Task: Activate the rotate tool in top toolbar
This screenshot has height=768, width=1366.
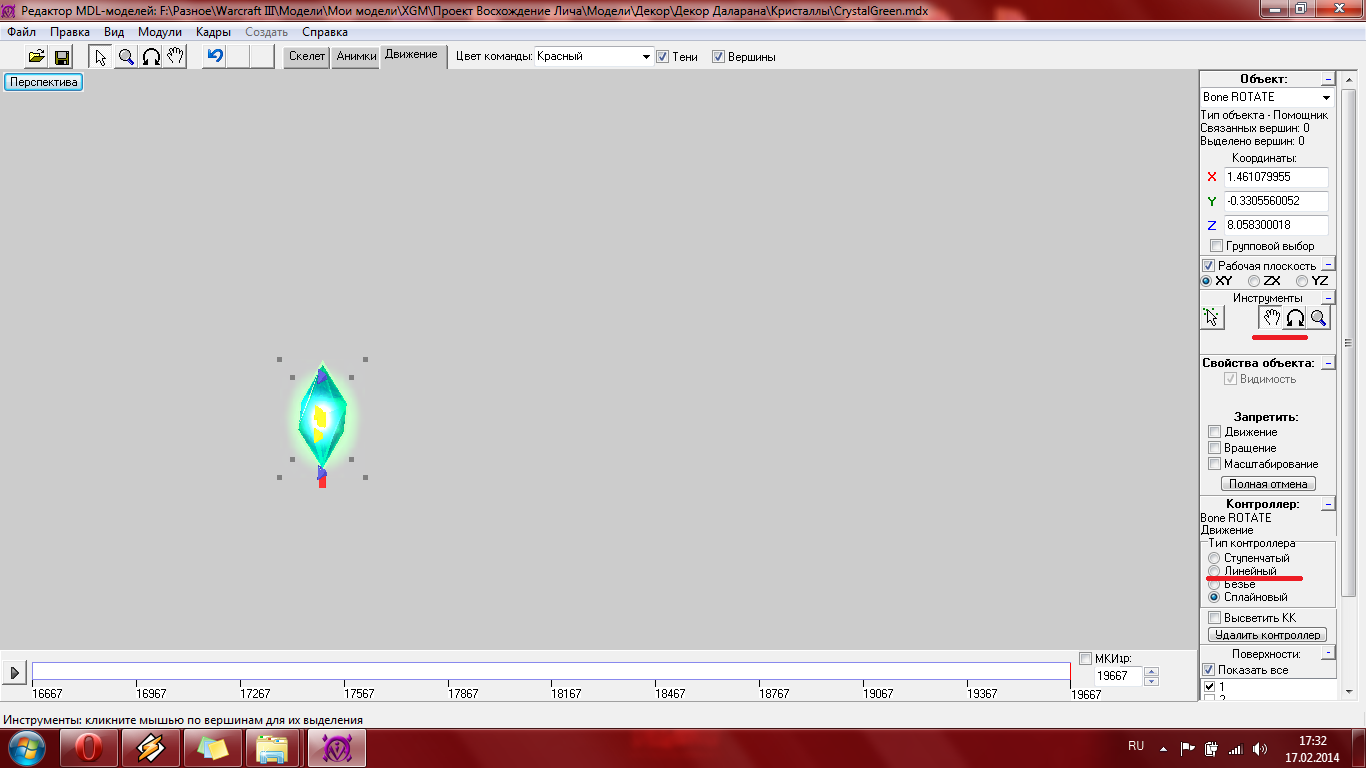Action: point(151,57)
